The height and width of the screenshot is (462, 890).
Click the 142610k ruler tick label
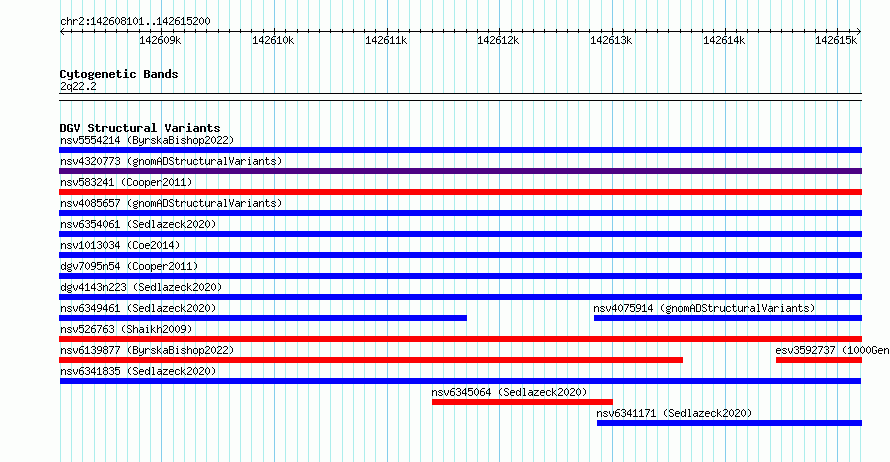[273, 40]
